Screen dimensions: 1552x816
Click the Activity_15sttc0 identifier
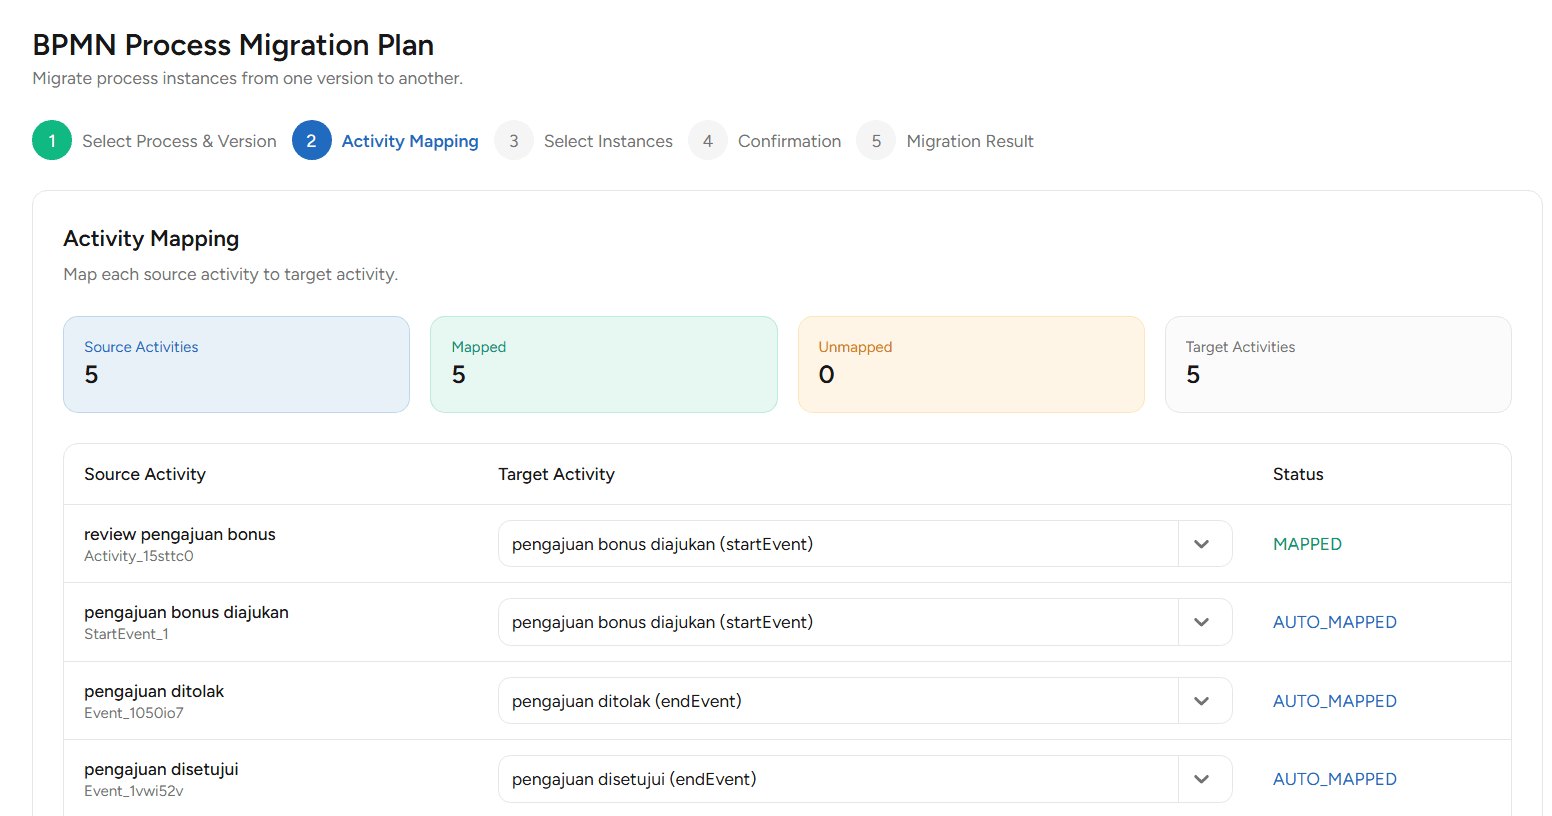tap(139, 556)
